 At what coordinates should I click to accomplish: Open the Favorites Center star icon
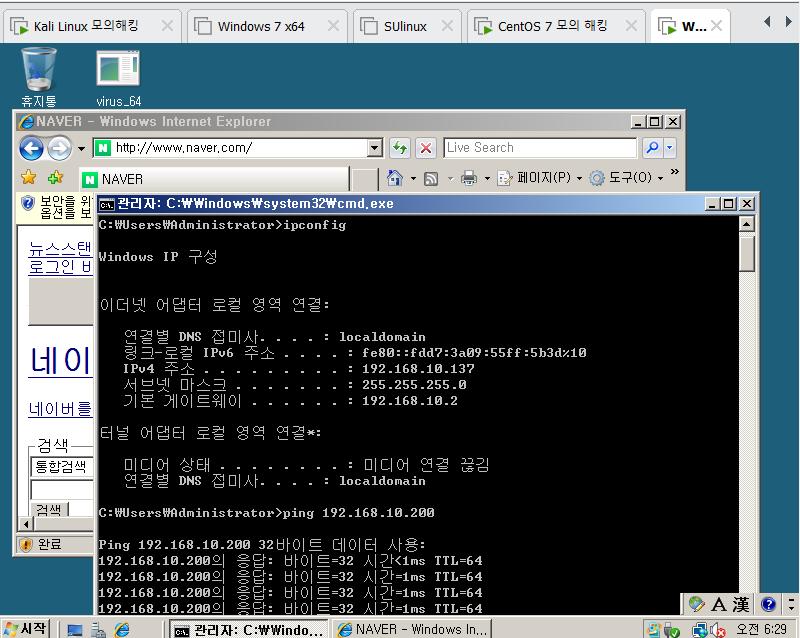point(29,178)
